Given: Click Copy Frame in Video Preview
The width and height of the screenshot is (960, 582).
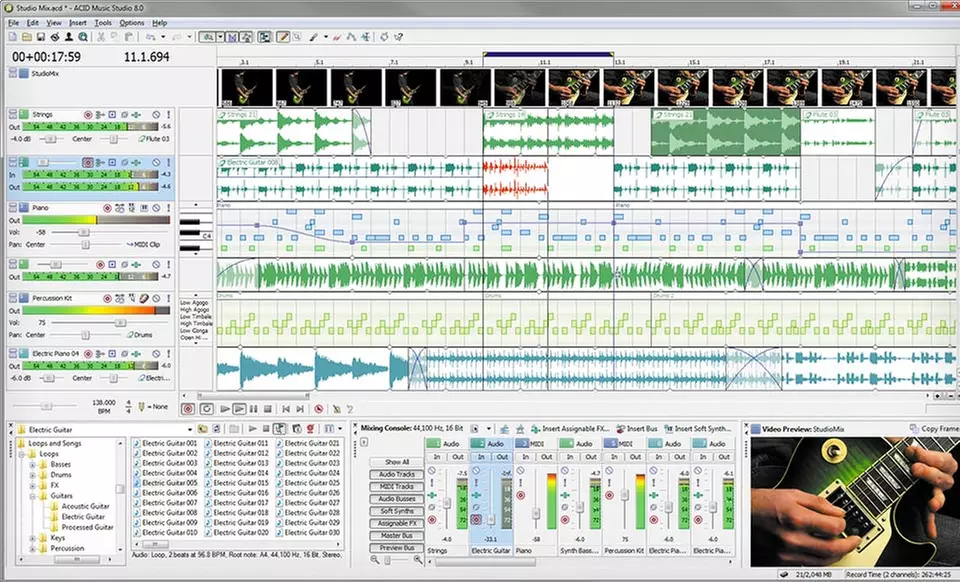Looking at the screenshot, I should click(934, 428).
